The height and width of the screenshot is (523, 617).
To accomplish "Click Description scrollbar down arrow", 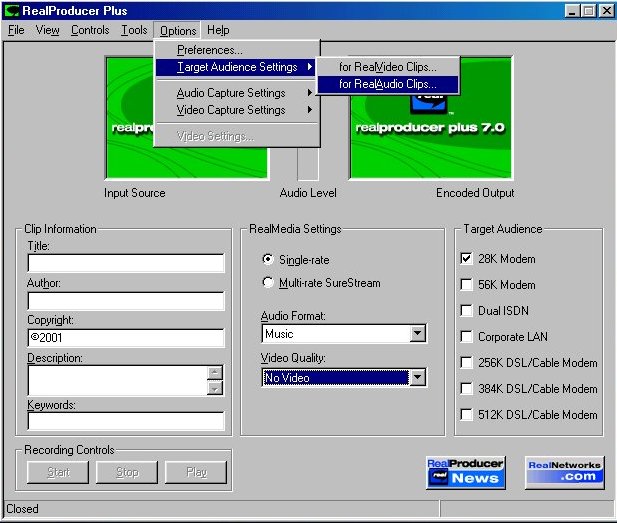I will click(215, 388).
